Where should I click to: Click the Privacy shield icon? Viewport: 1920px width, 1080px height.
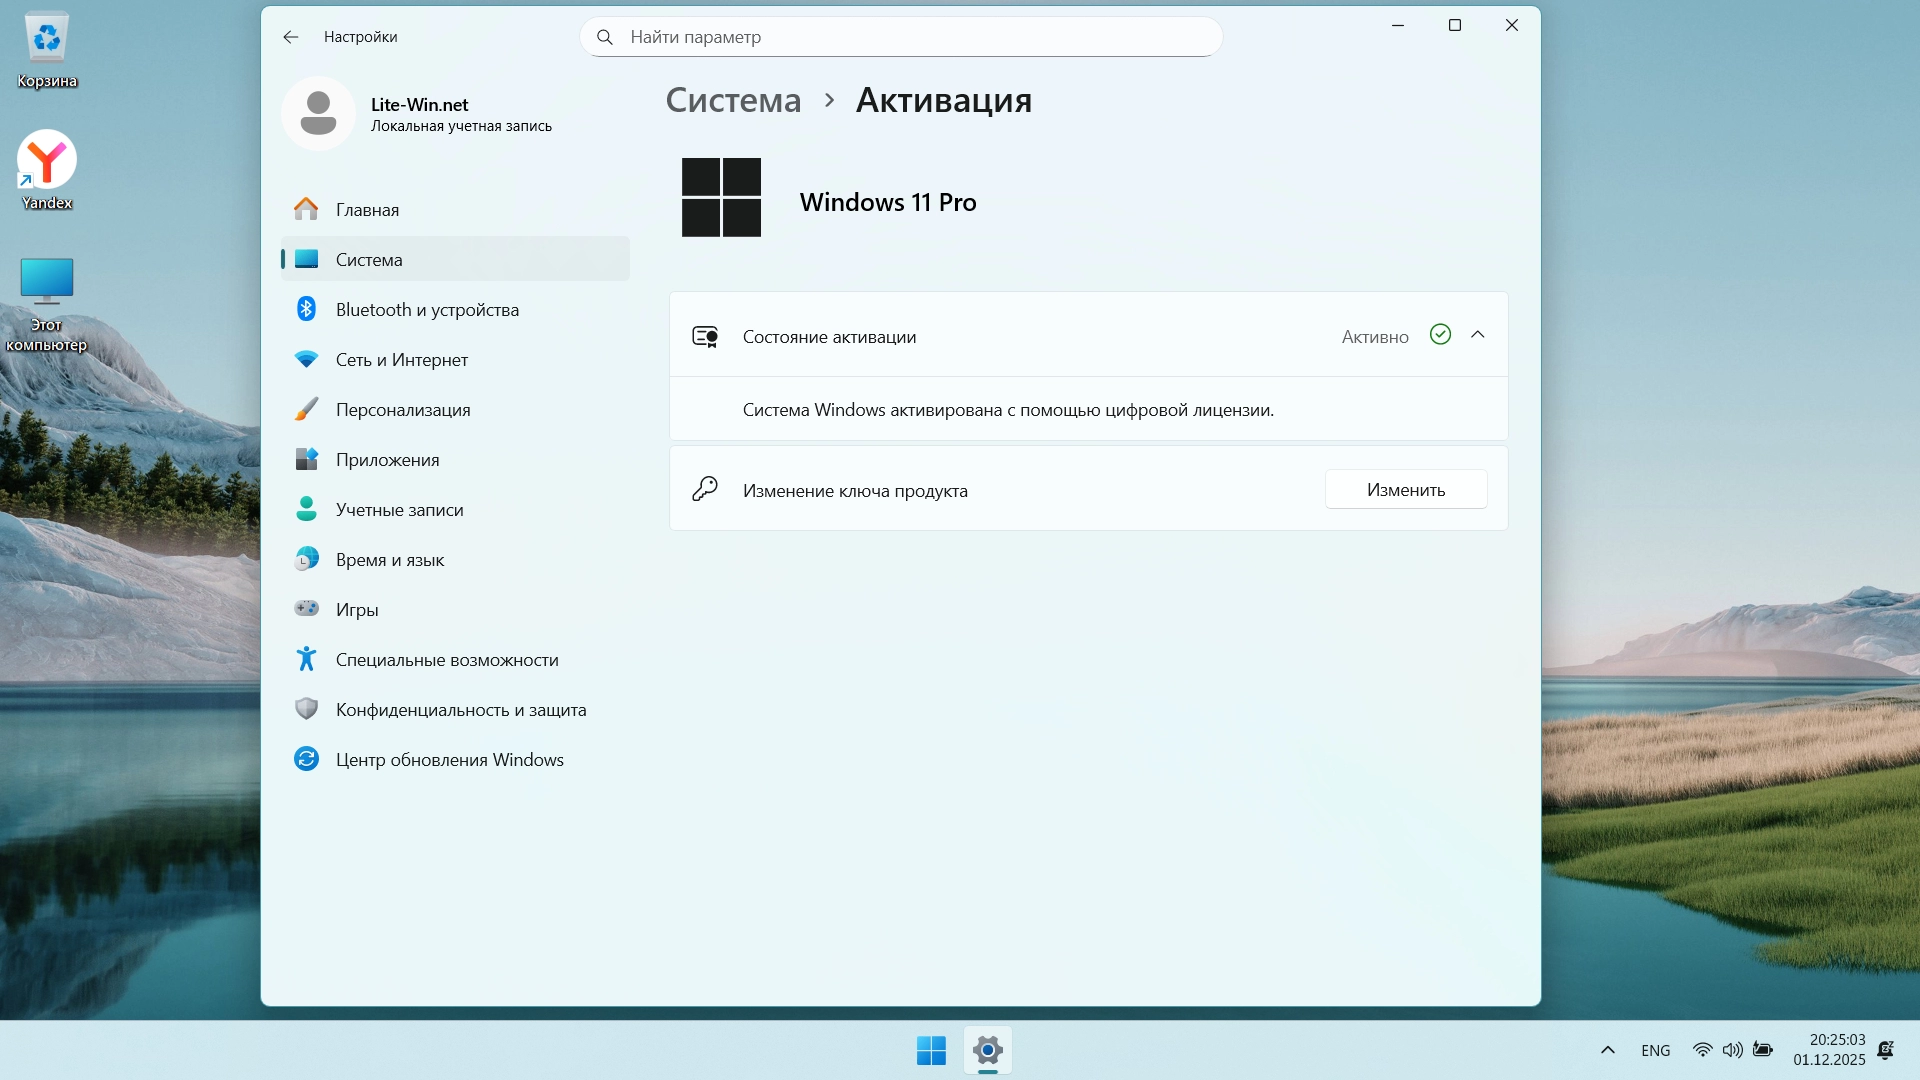pos(306,709)
